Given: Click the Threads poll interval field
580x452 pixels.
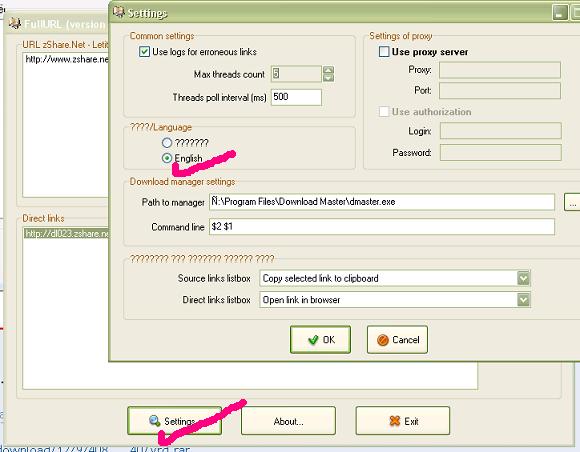Looking at the screenshot, I should tap(296, 97).
